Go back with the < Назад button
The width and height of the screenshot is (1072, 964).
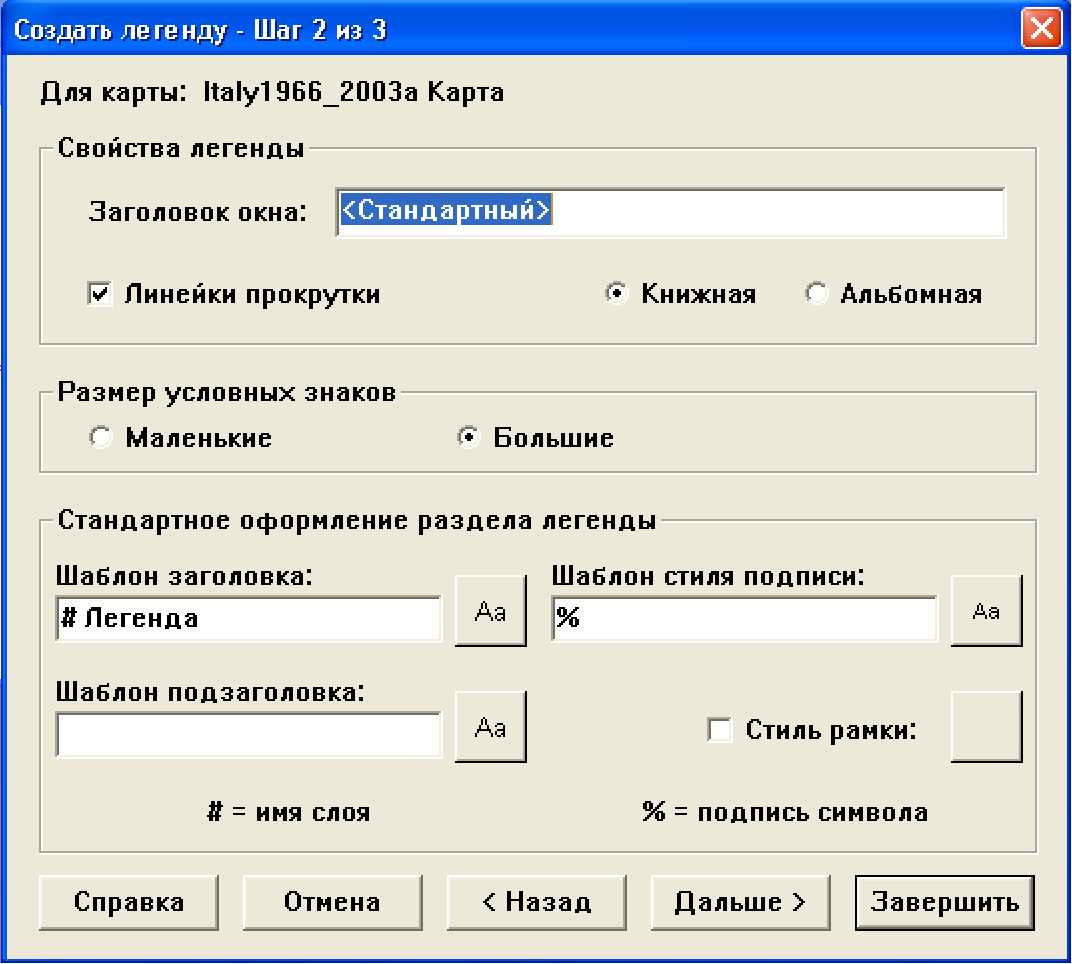tap(537, 902)
